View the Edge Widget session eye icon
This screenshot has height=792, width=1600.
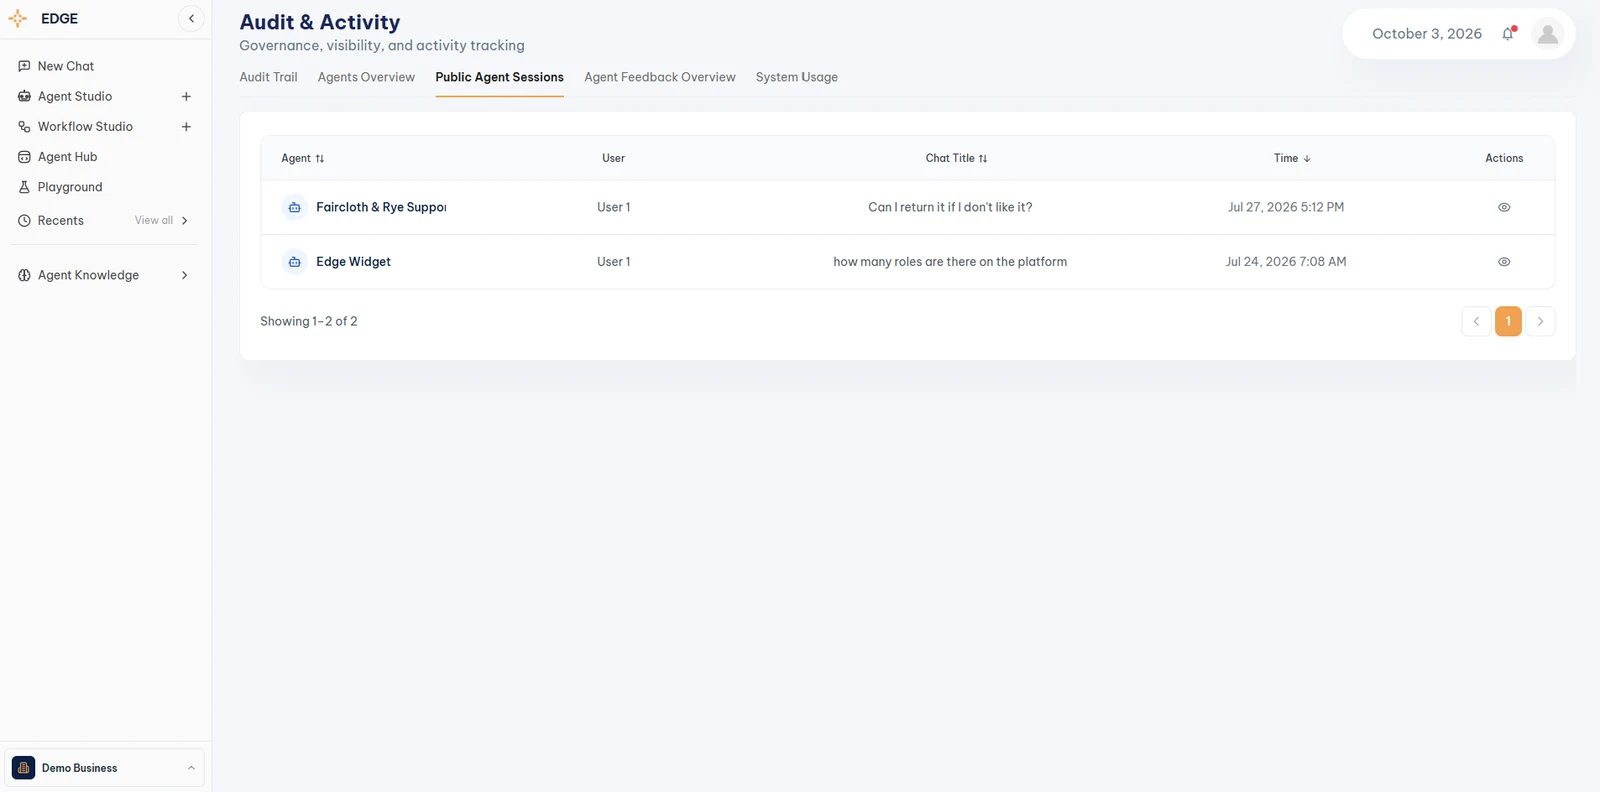coord(1504,262)
